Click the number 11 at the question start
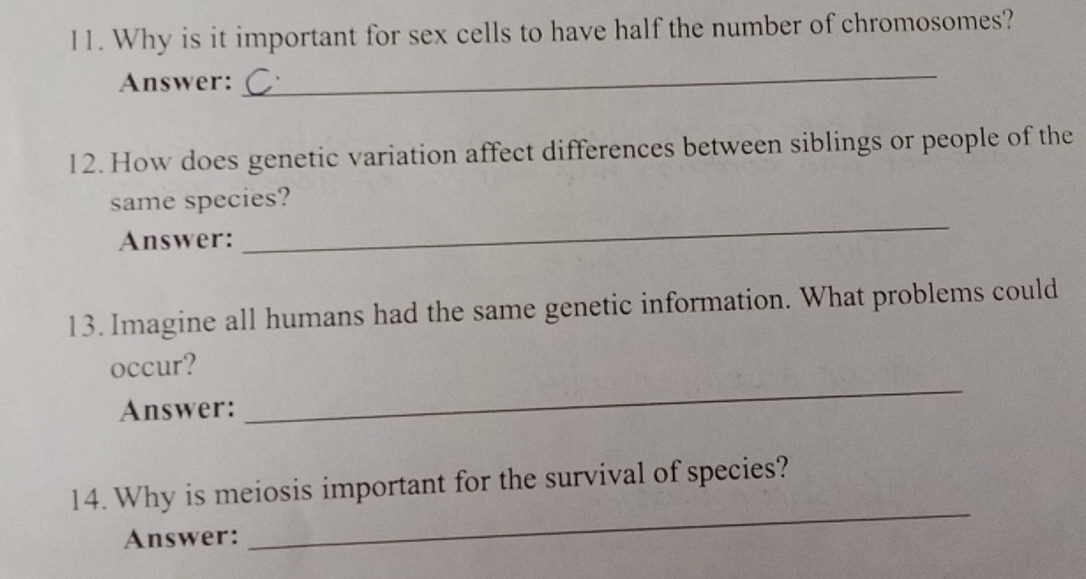 (87, 39)
